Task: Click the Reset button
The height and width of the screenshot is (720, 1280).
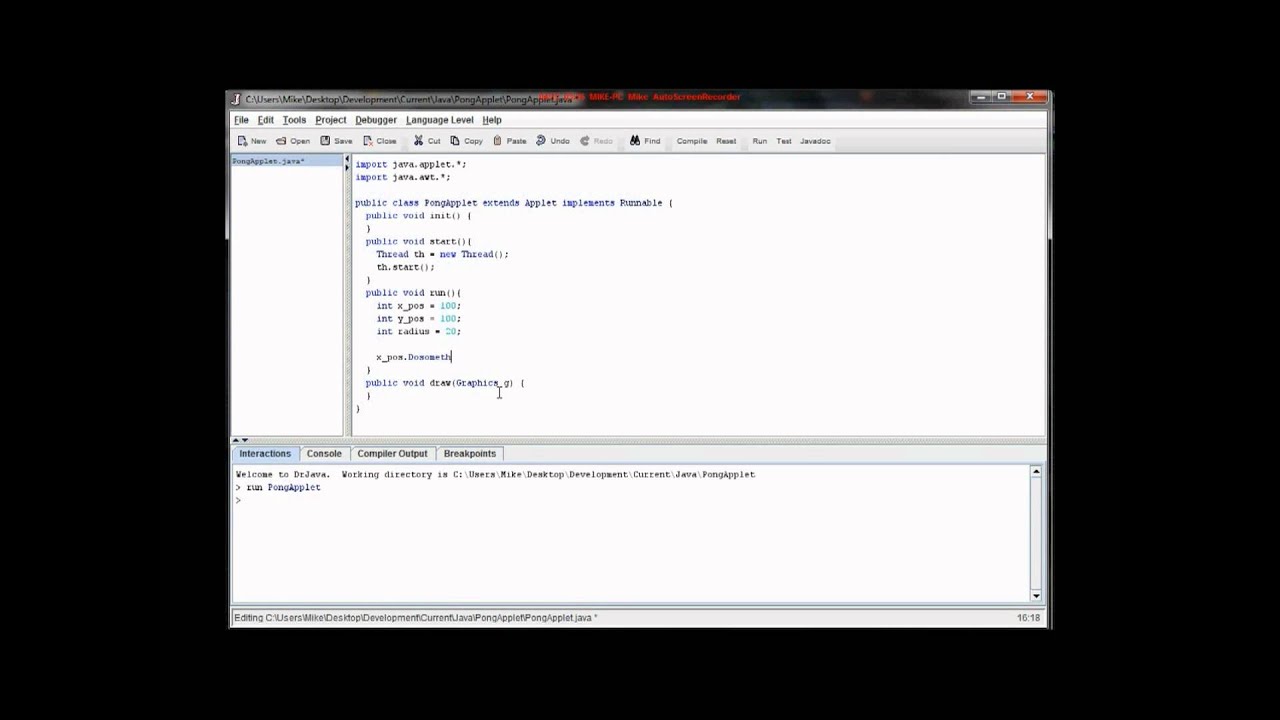Action: [726, 141]
